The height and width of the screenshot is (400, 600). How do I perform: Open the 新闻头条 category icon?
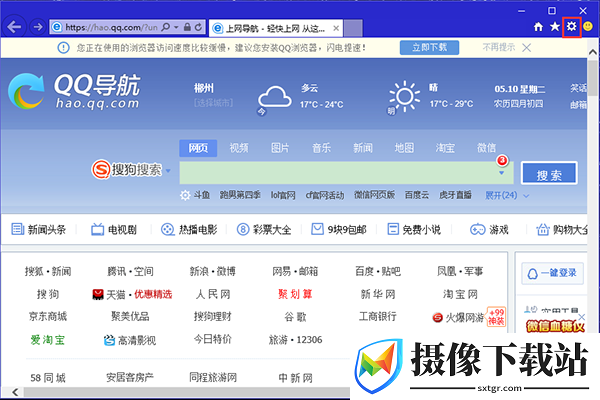18,229
